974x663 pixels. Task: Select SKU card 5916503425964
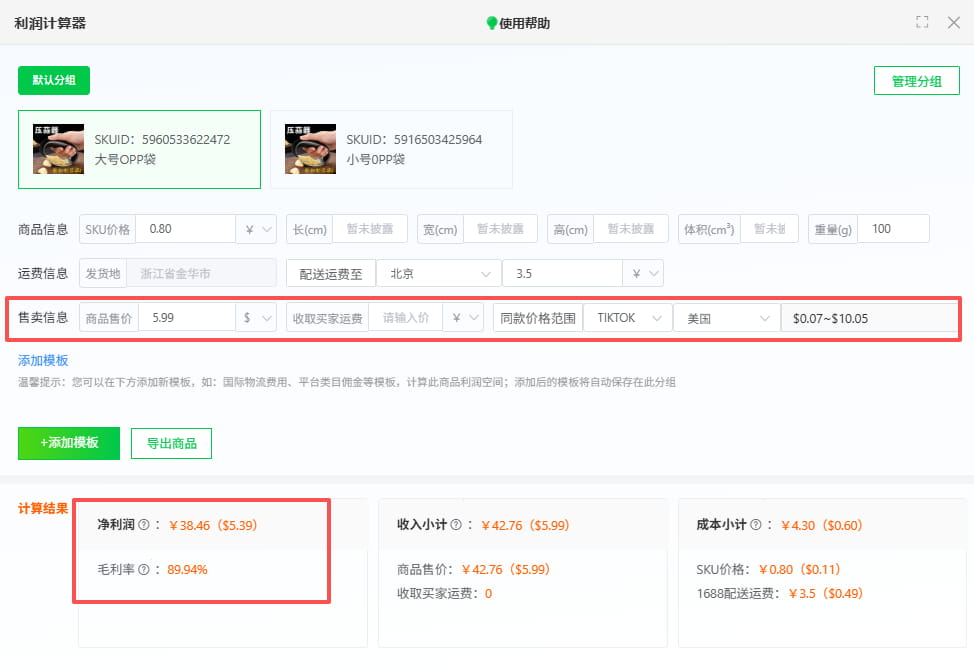point(391,148)
